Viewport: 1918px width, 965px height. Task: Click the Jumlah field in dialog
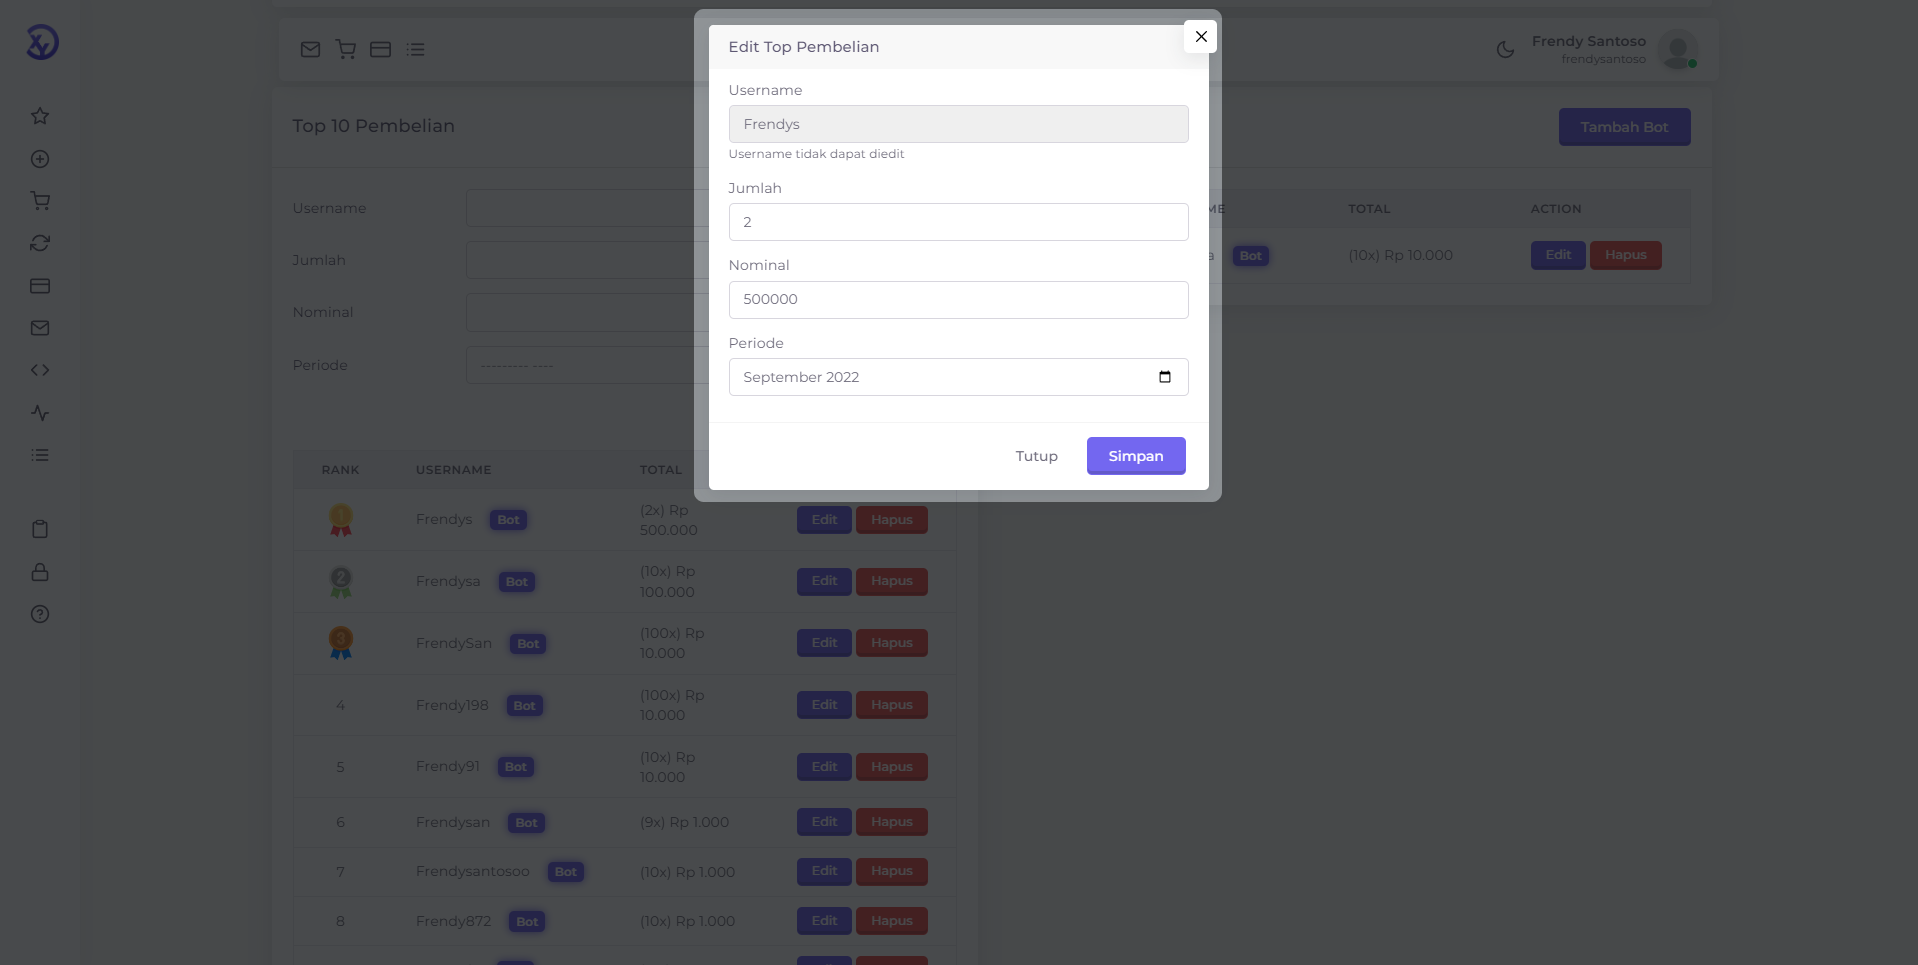(958, 222)
